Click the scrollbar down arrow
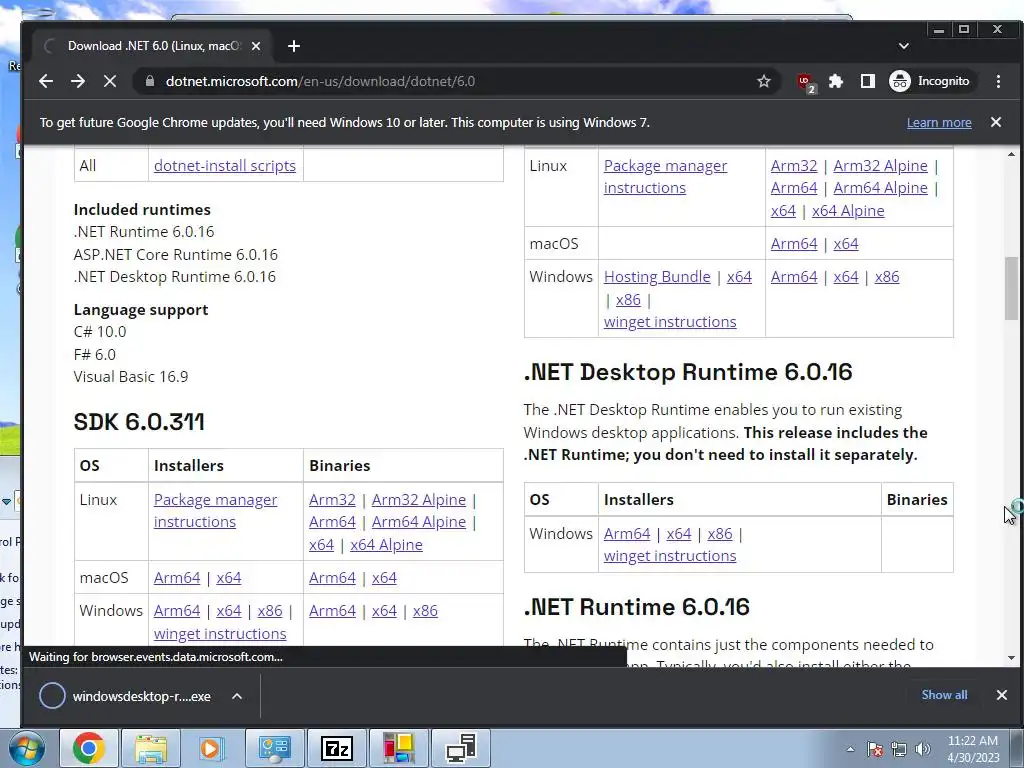This screenshot has height=768, width=1024. 1012,658
